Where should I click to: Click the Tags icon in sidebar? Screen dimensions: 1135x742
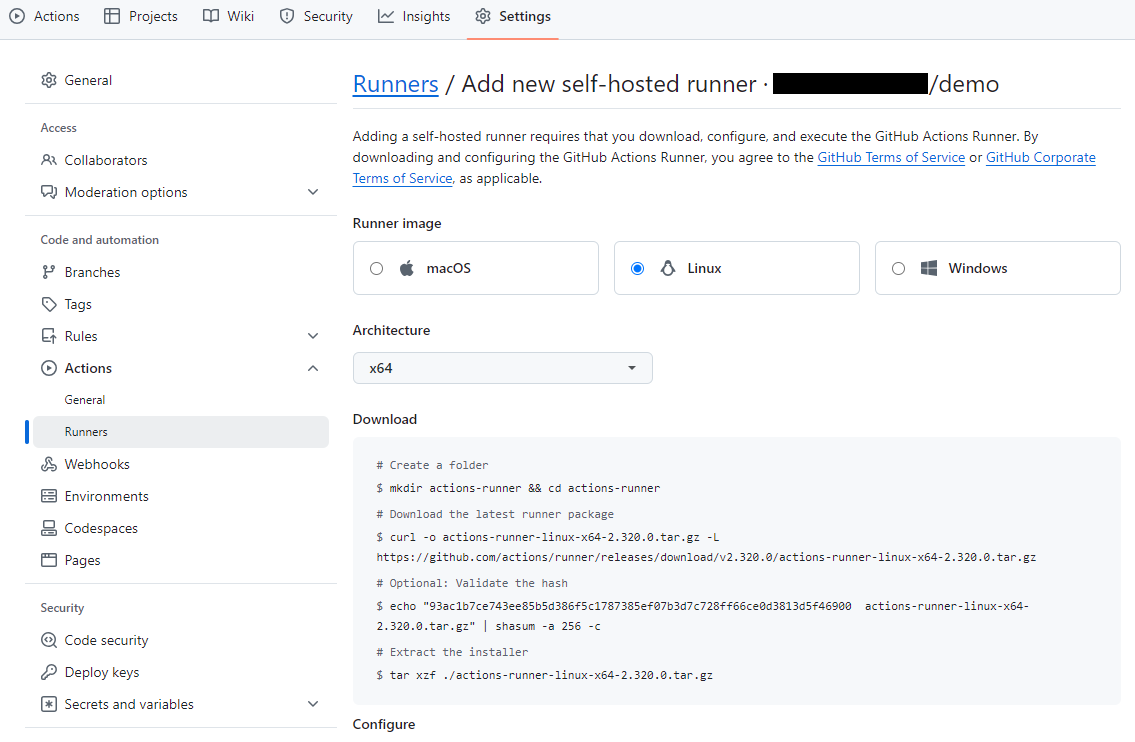(x=48, y=304)
